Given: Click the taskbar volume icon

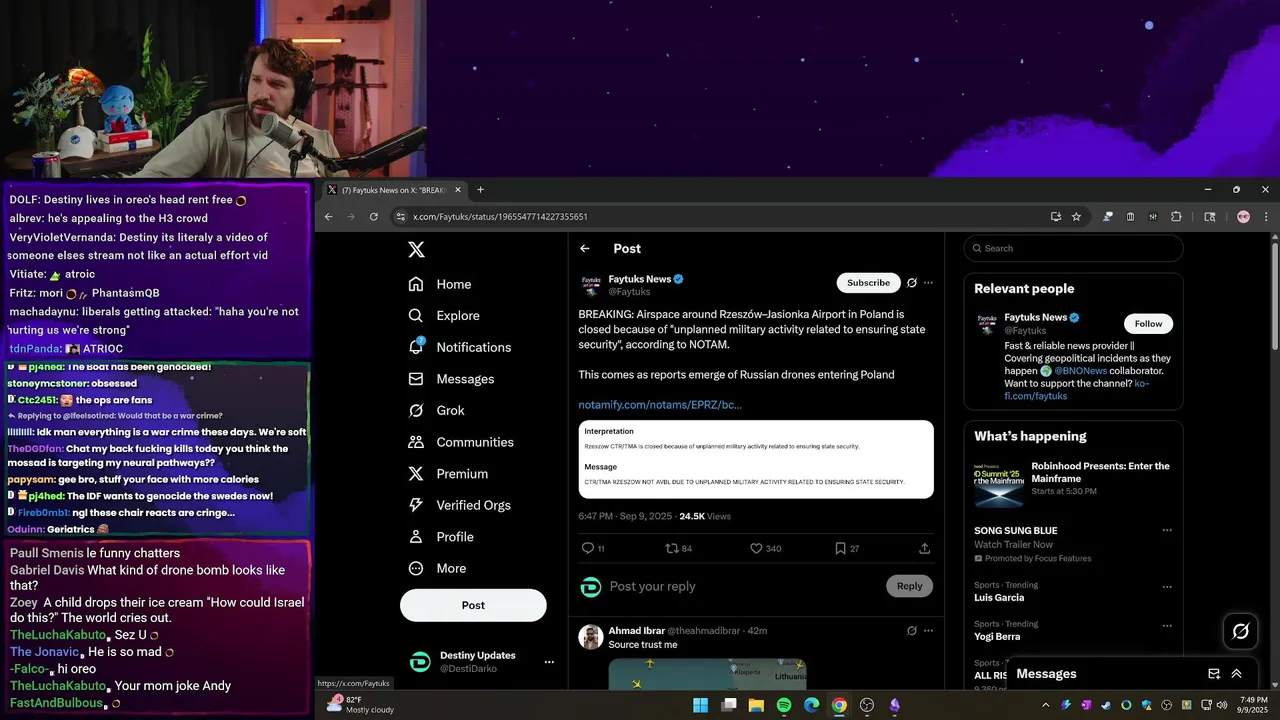Looking at the screenshot, I should click(1222, 705).
